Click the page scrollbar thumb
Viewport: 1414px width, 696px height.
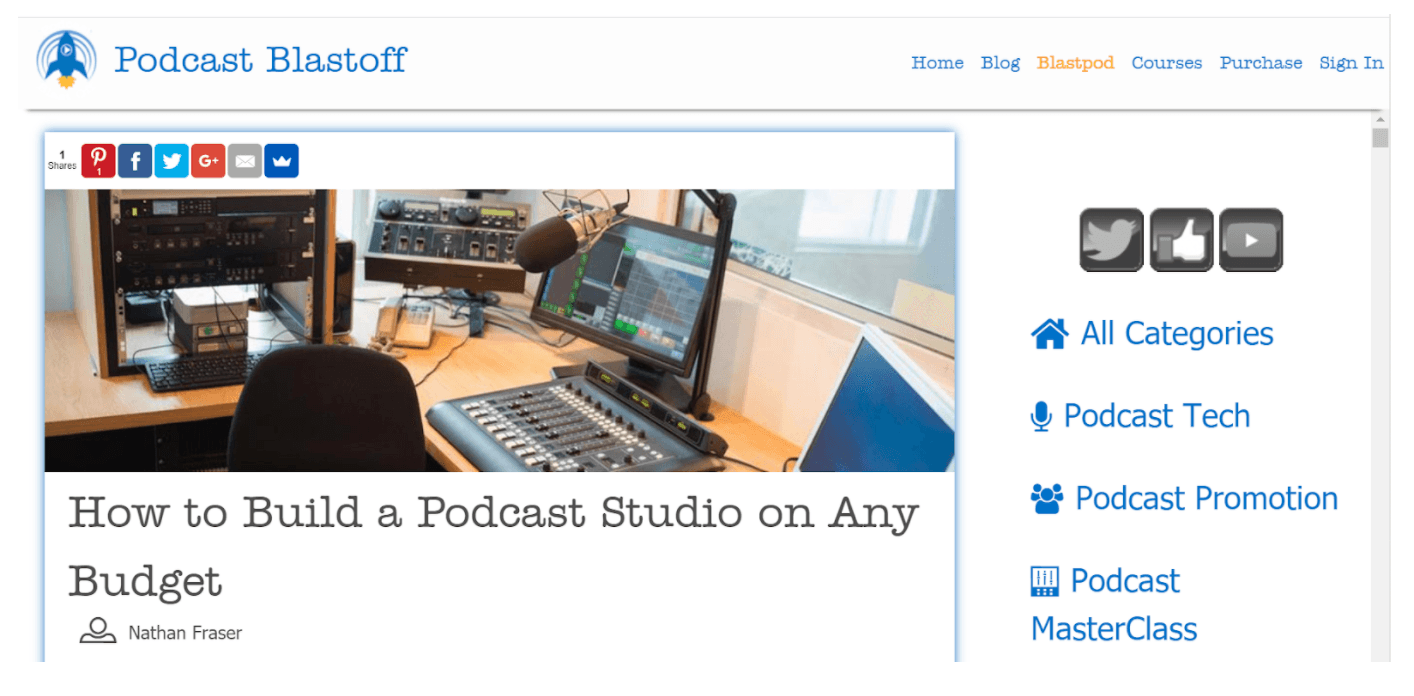tap(1380, 137)
